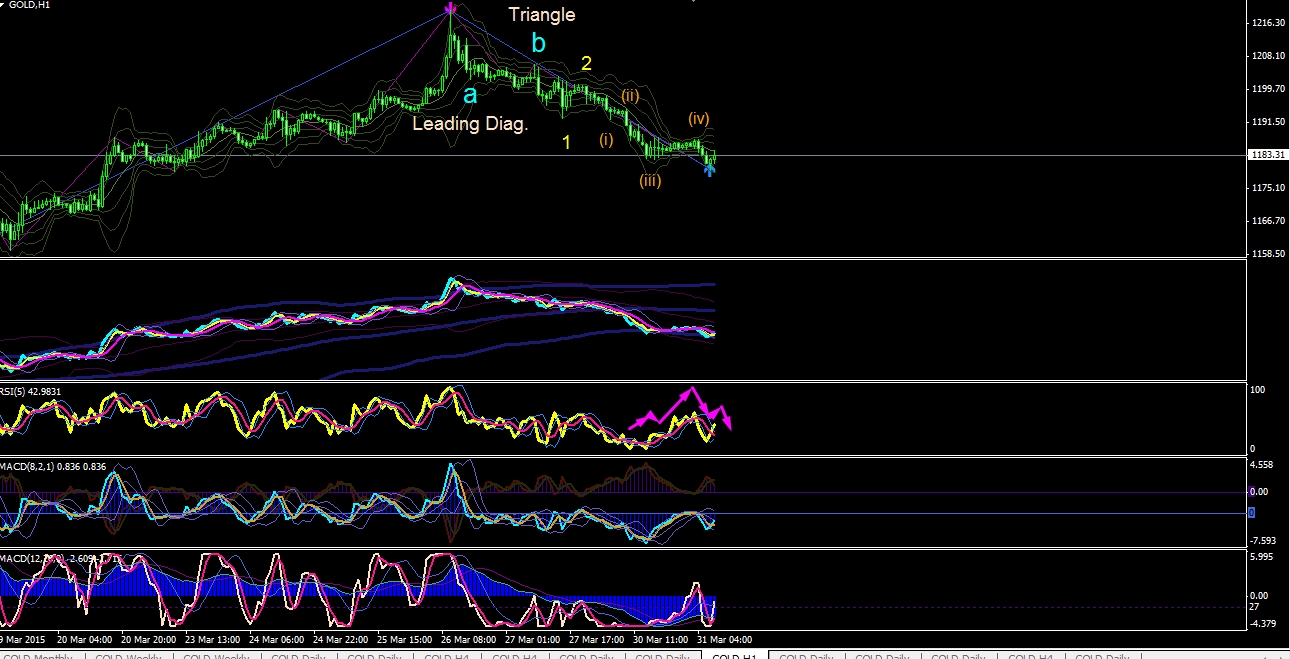Screen dimensions: 1290x659
Task: Select the magenta zigzag drawing on RSI
Action: pyautogui.click(x=681, y=410)
